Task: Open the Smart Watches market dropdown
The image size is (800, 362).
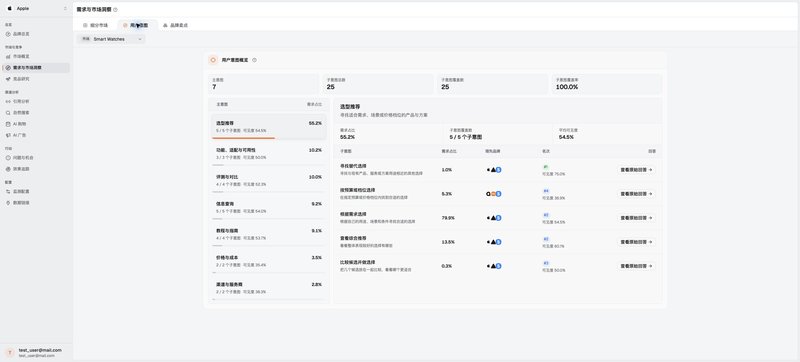Action: [x=111, y=39]
